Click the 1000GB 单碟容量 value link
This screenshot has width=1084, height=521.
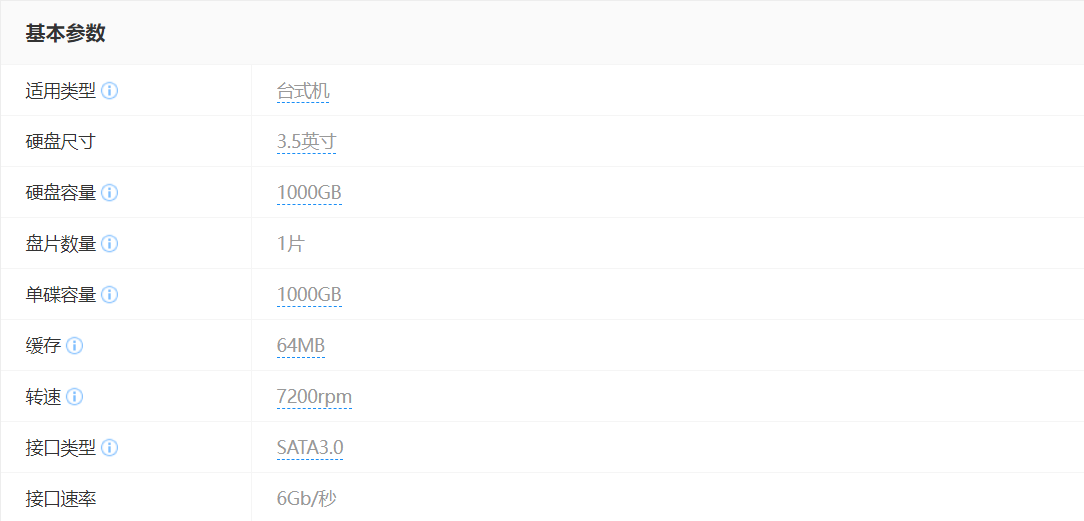[x=309, y=295]
